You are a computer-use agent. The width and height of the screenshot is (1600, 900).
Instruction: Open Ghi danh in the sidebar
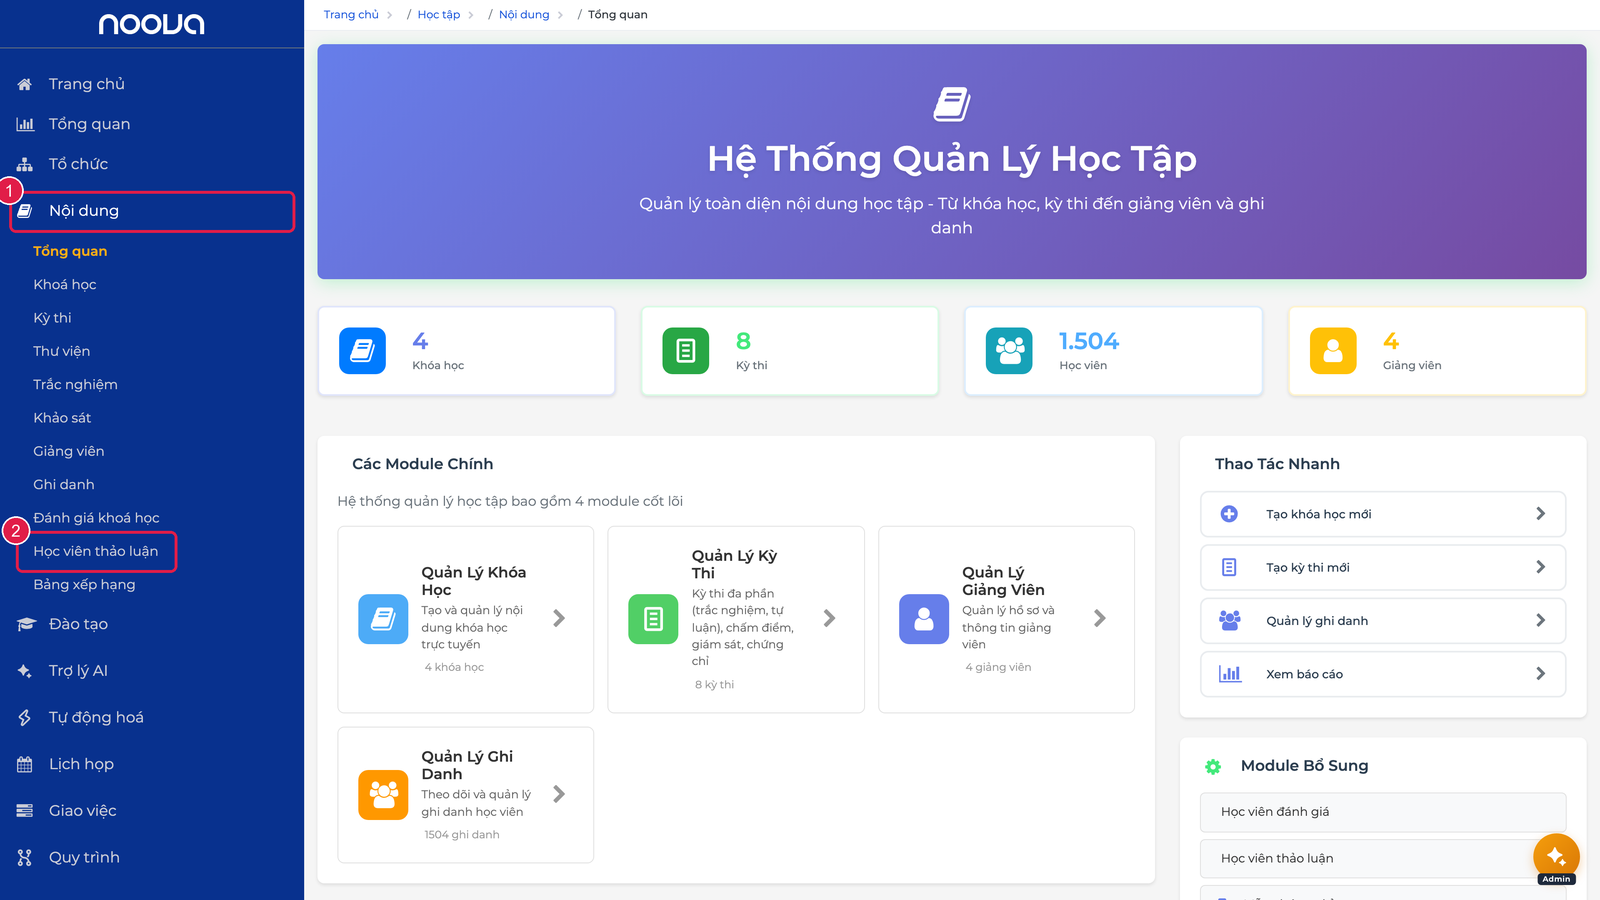(64, 484)
